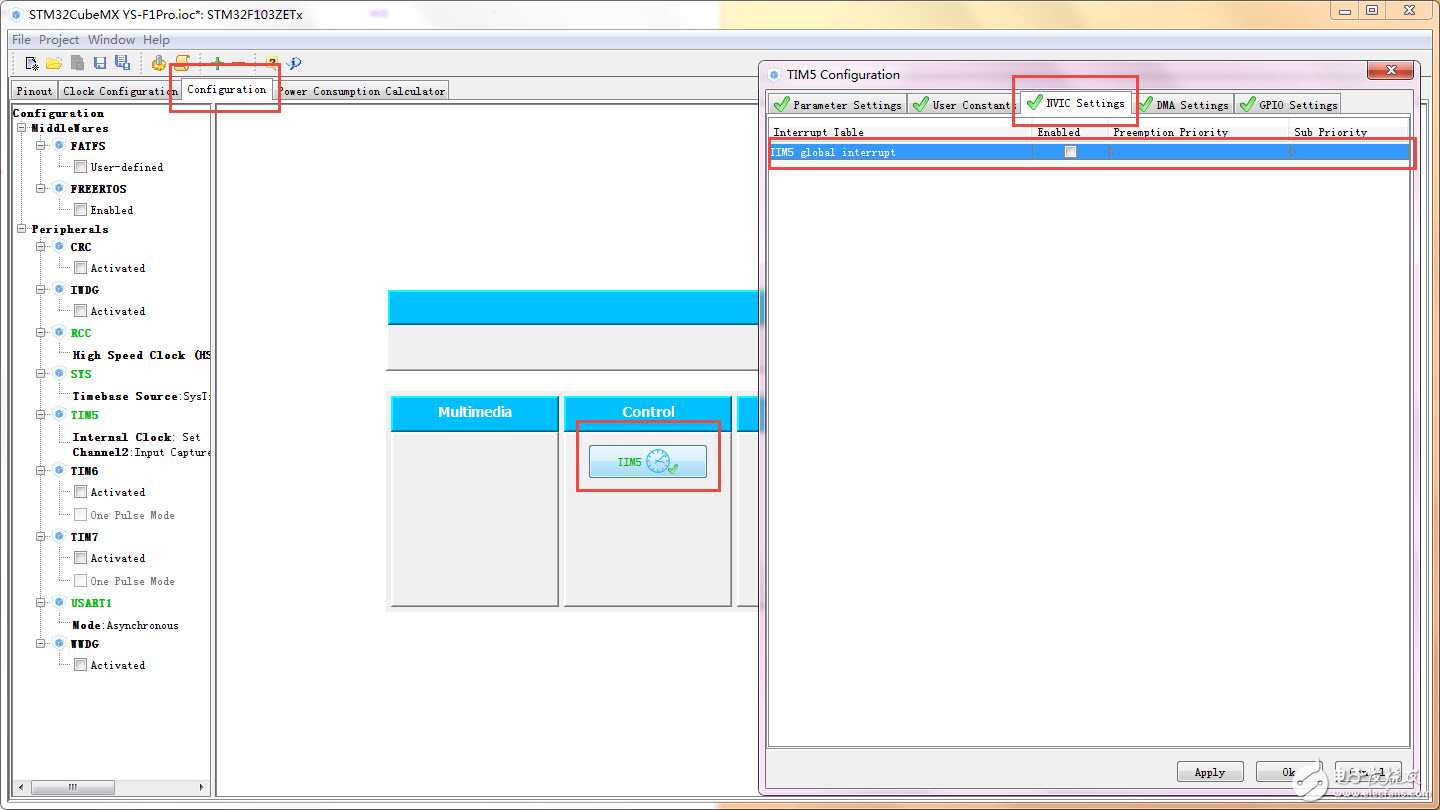Click the gear icon beside SYS

(x=59, y=373)
